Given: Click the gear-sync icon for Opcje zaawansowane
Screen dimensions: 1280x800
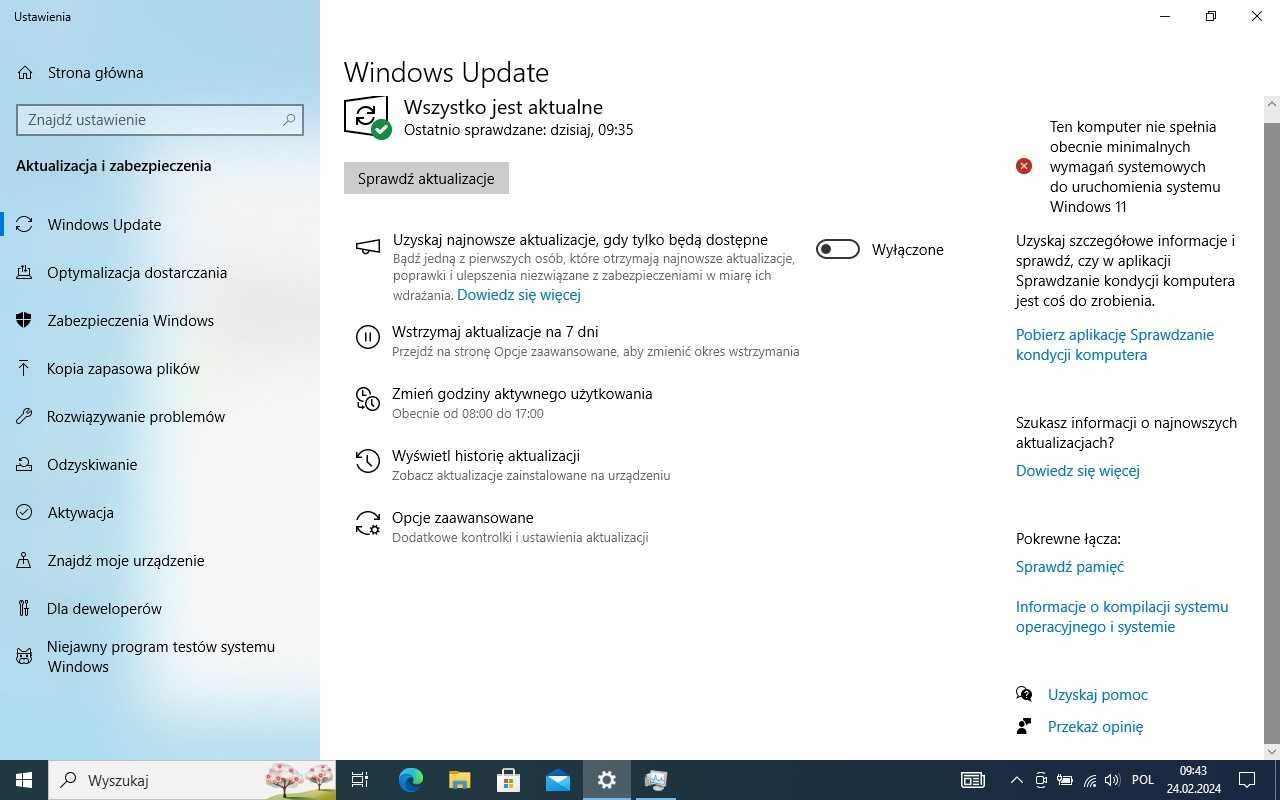Looking at the screenshot, I should point(368,523).
